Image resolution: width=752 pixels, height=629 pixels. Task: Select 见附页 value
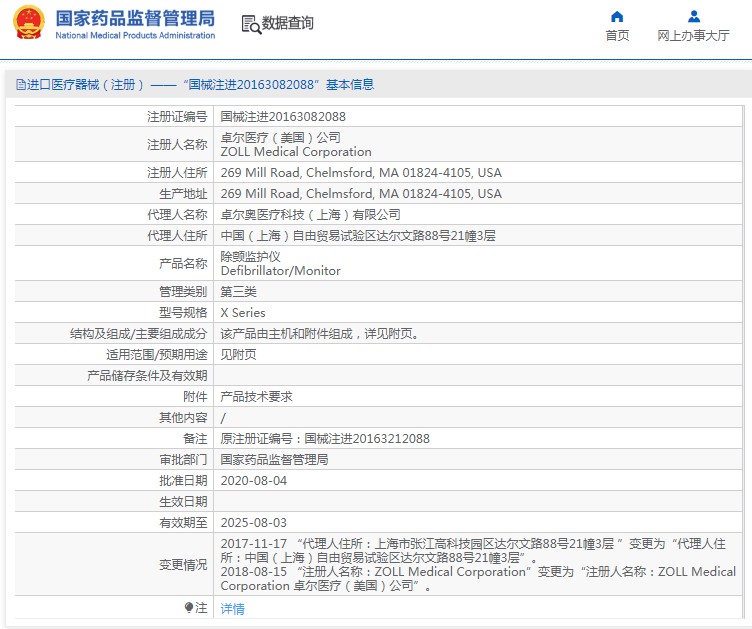click(x=238, y=355)
